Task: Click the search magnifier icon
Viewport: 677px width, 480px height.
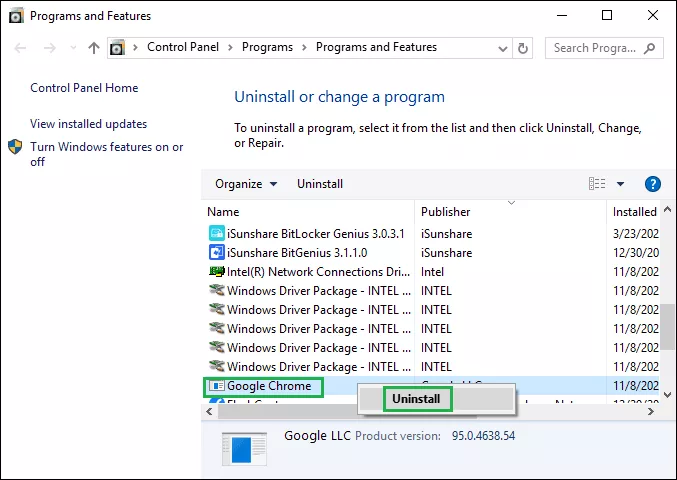Action: click(649, 48)
